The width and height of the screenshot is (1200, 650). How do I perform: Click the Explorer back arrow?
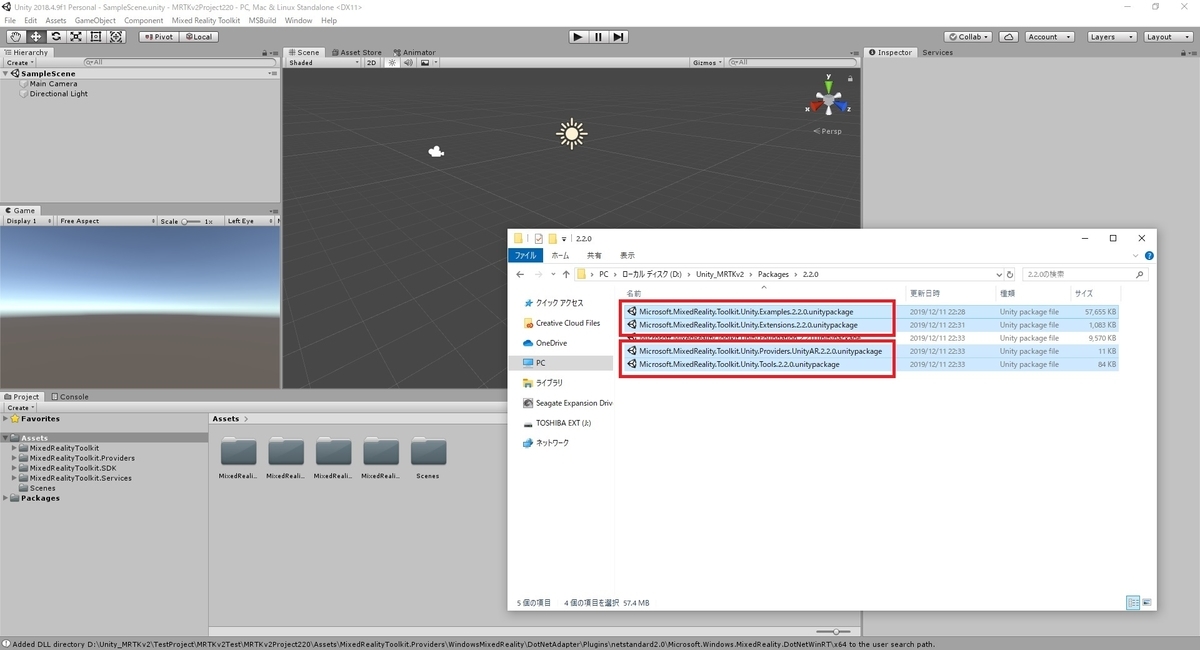520,274
